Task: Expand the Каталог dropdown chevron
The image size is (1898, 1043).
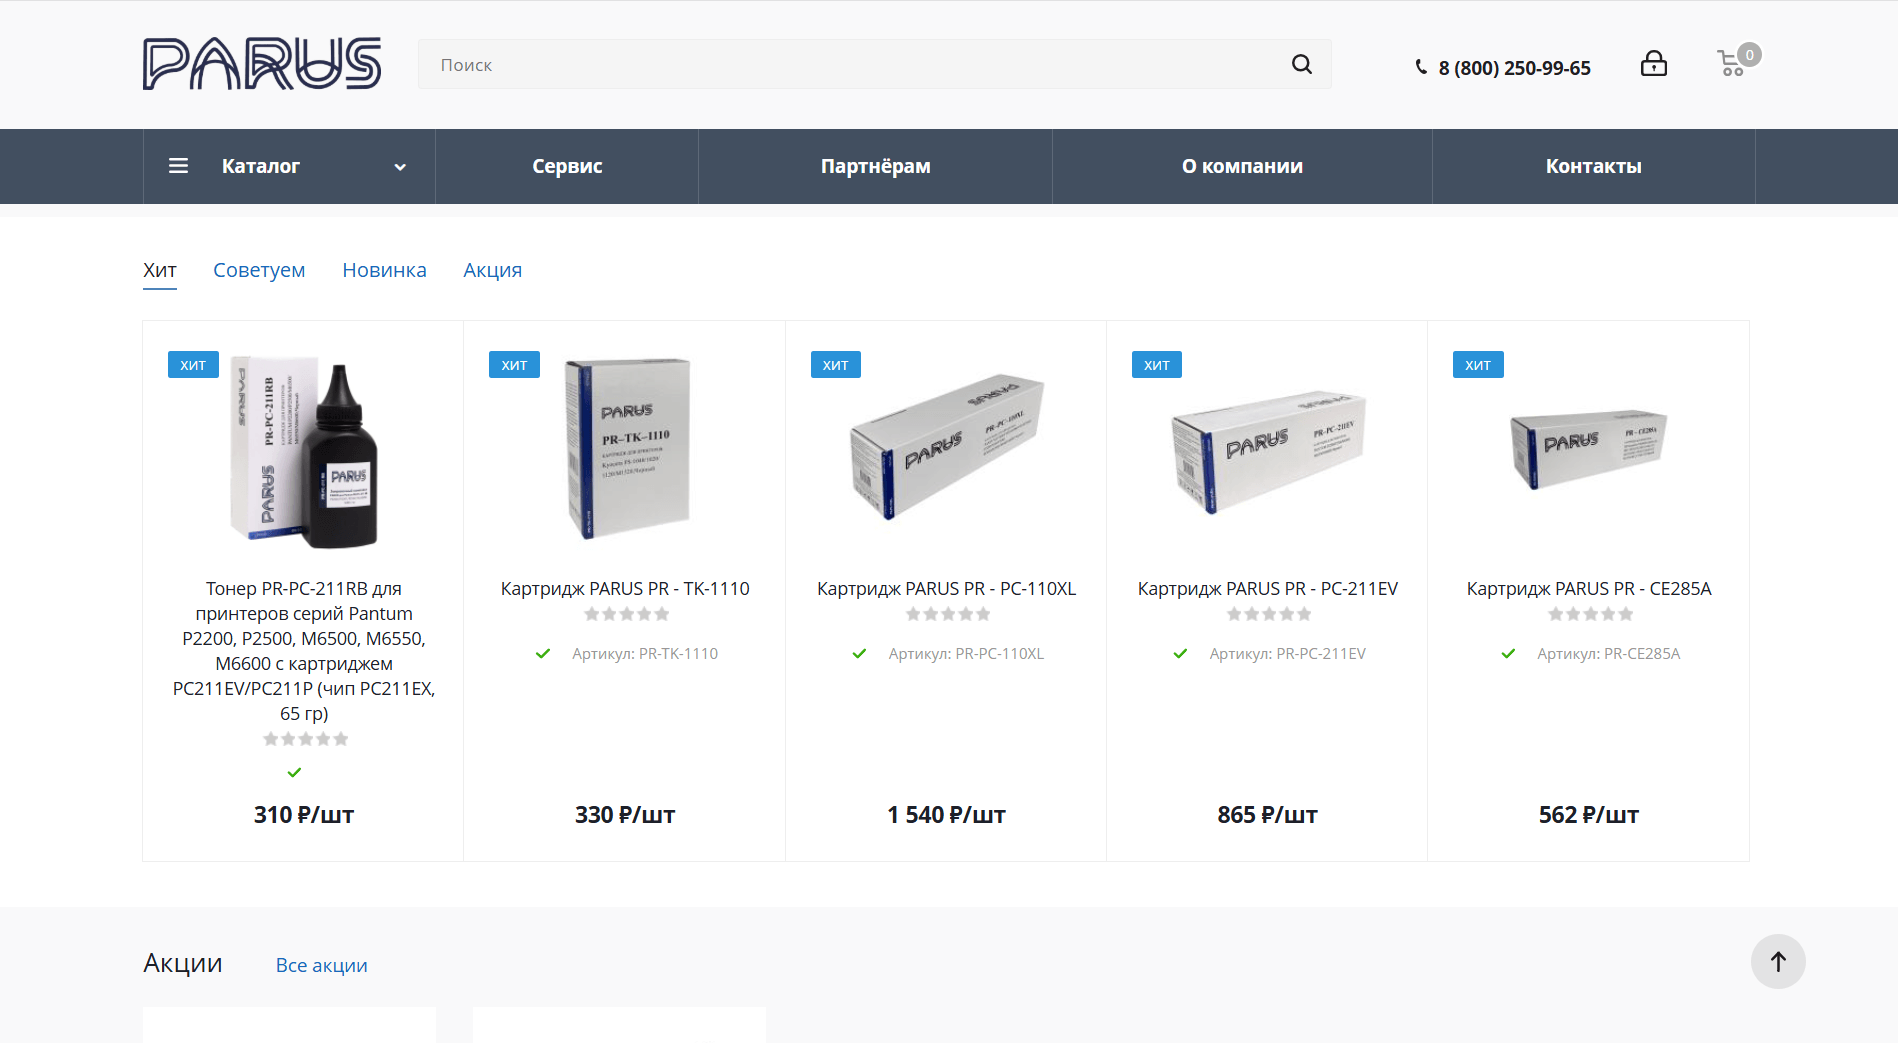Action: pos(400,167)
